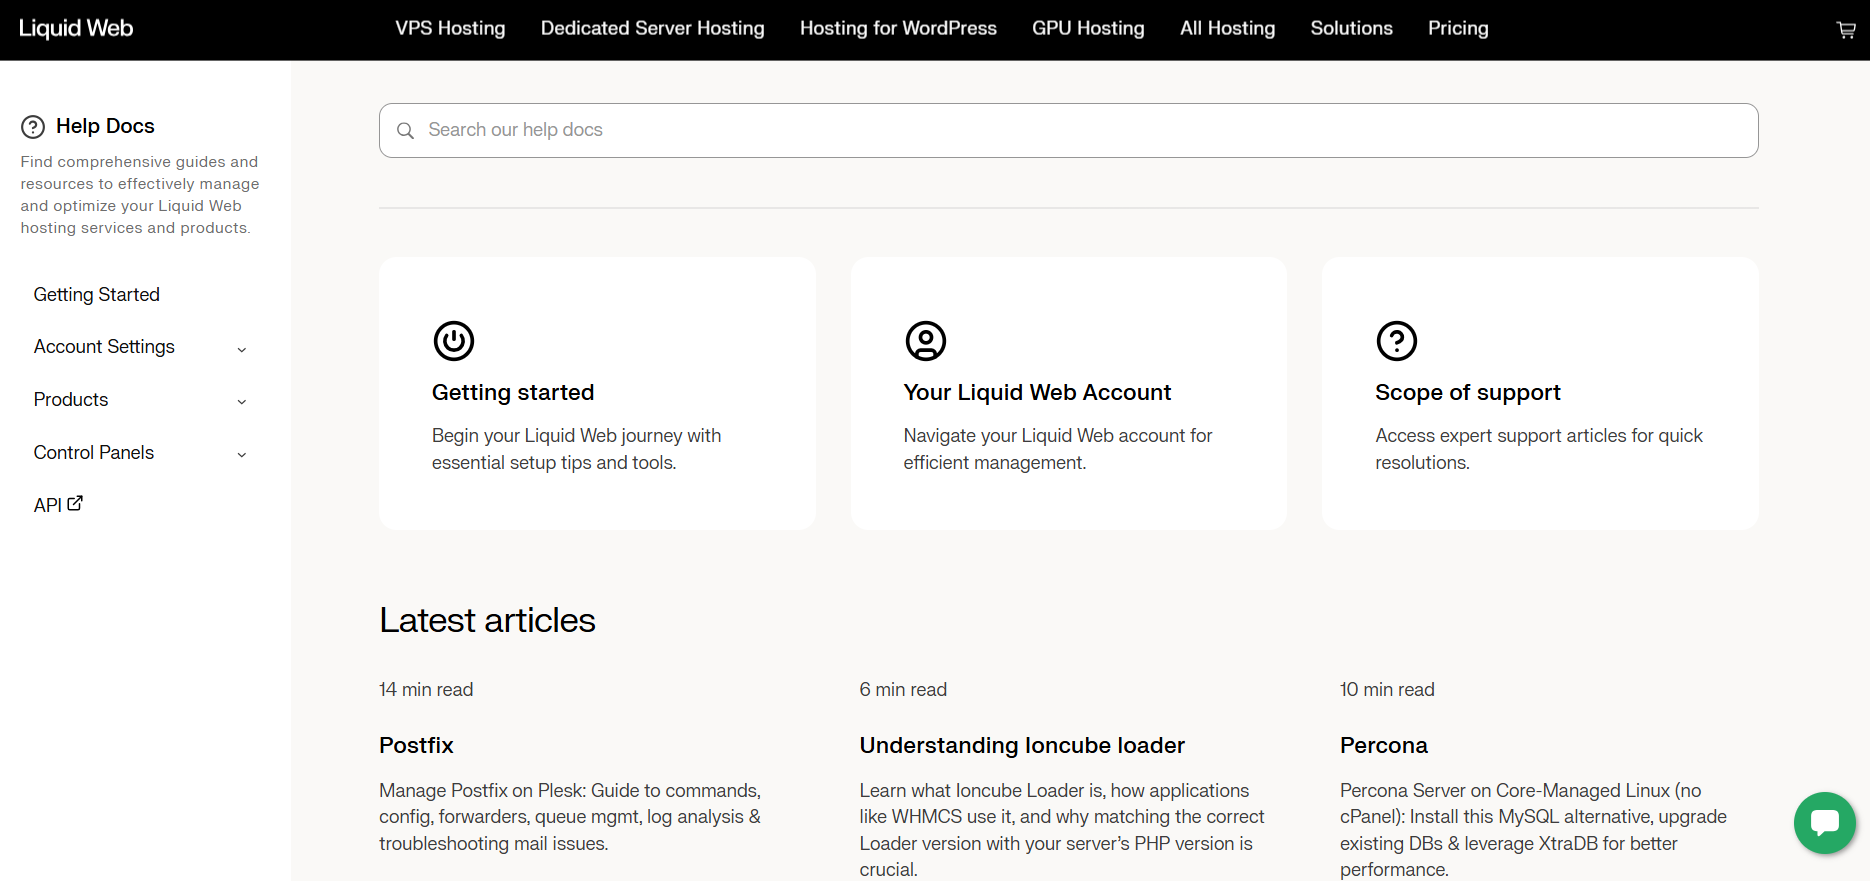The width and height of the screenshot is (1870, 881).
Task: Click the search magnifier icon
Action: (x=405, y=131)
